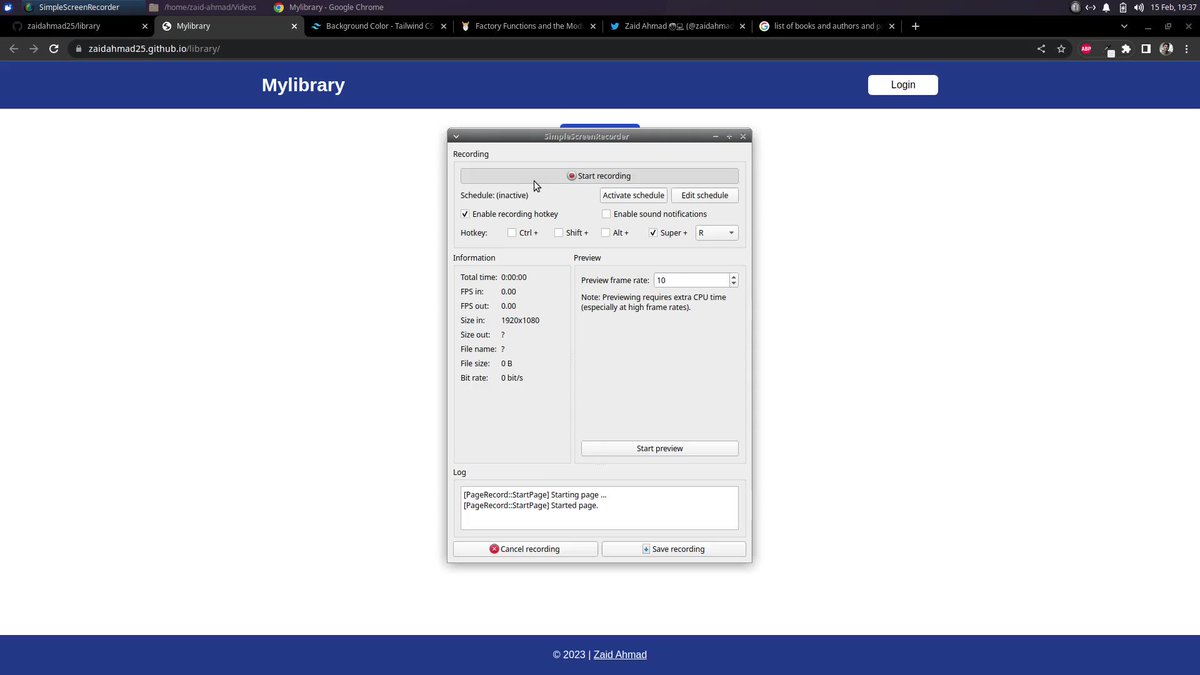Click Edit schedule button
1200x675 pixels.
pos(705,195)
